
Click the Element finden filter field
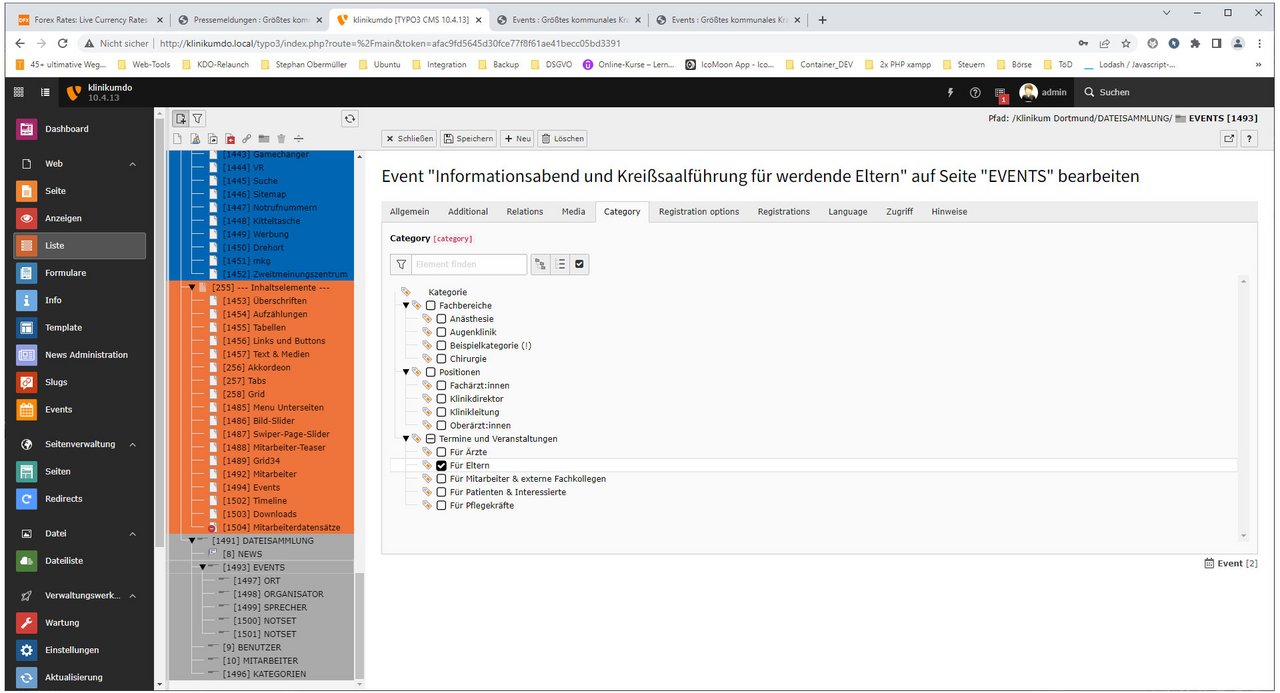[x=468, y=264]
